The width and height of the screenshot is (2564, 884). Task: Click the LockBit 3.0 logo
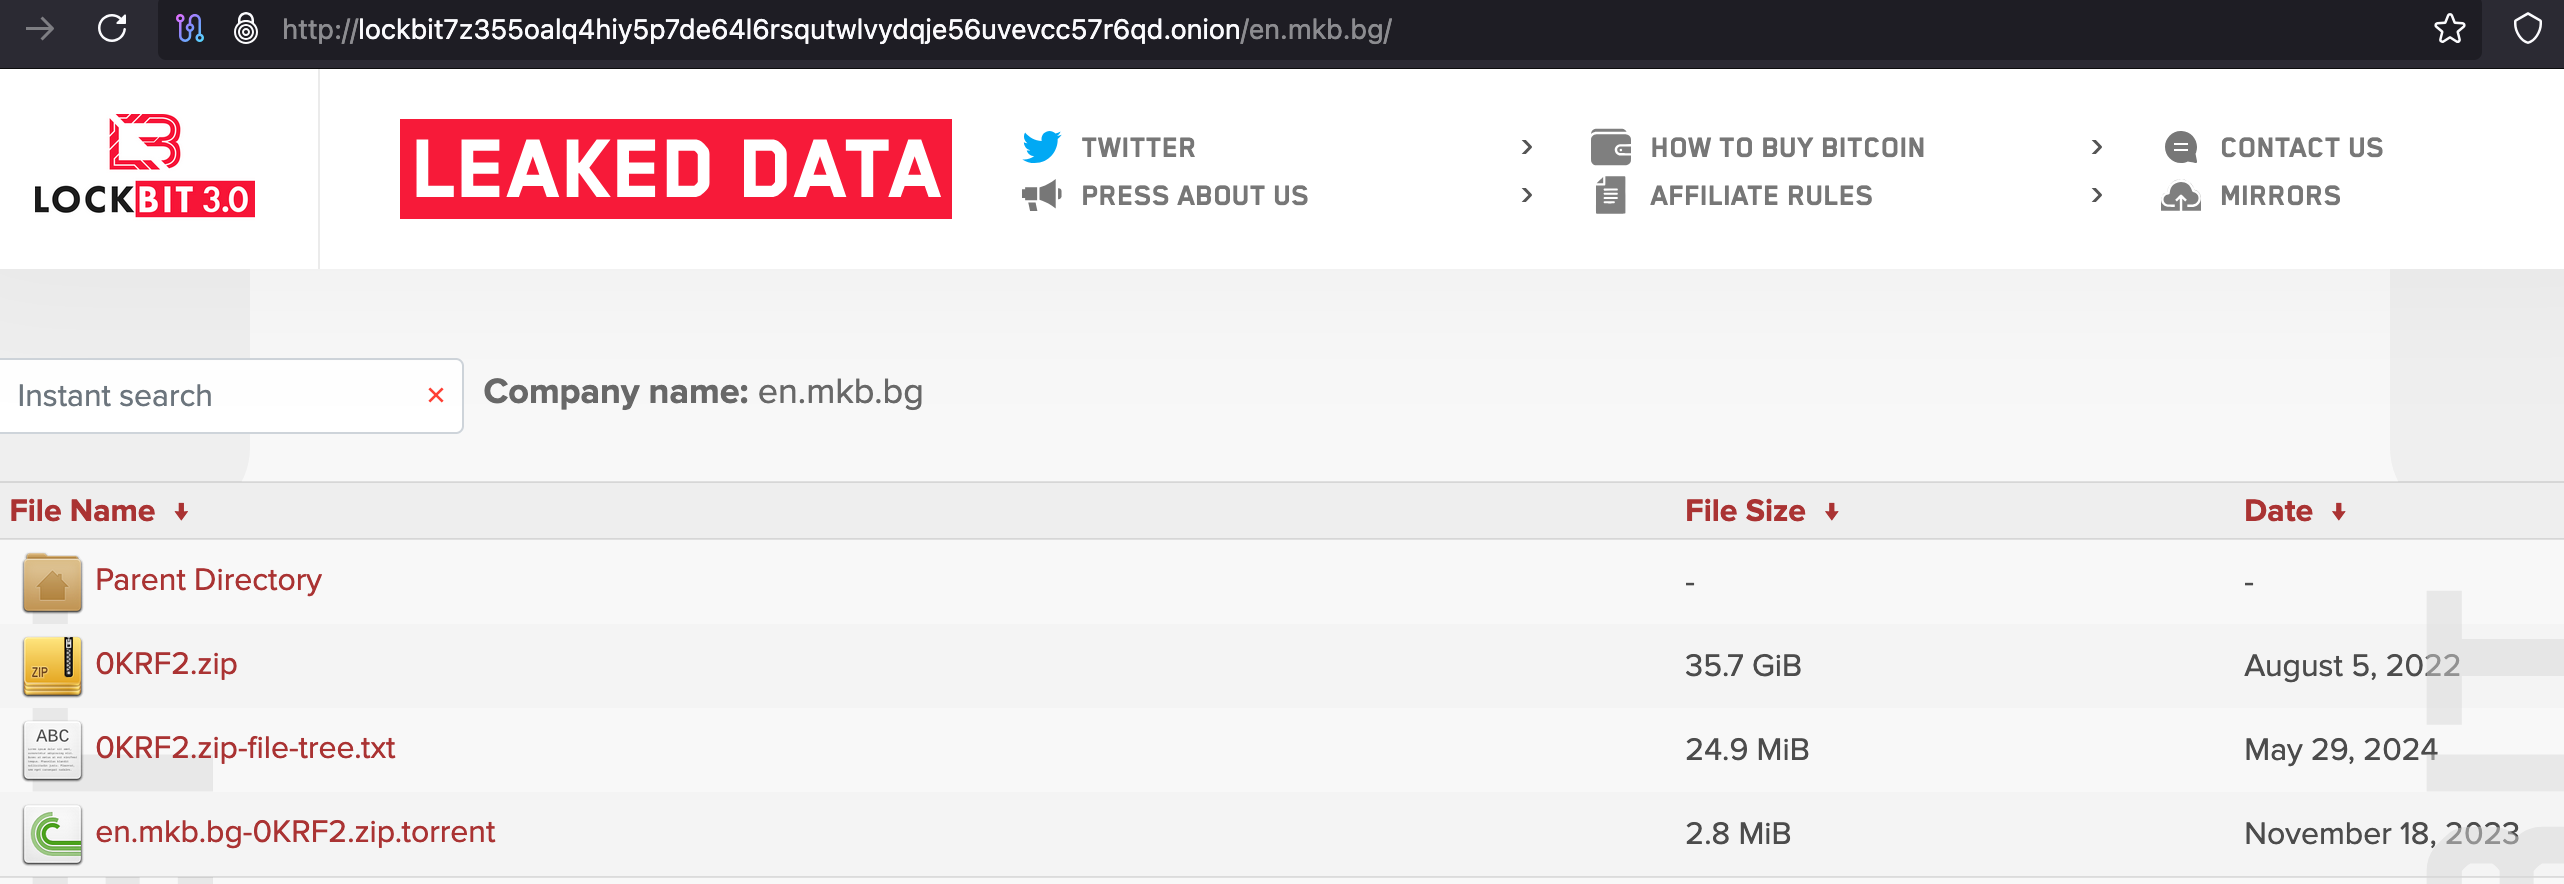(x=145, y=165)
